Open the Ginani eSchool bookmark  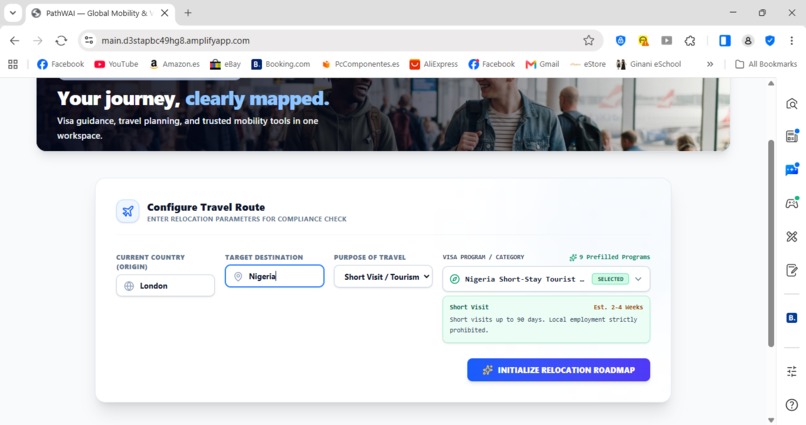(x=649, y=64)
